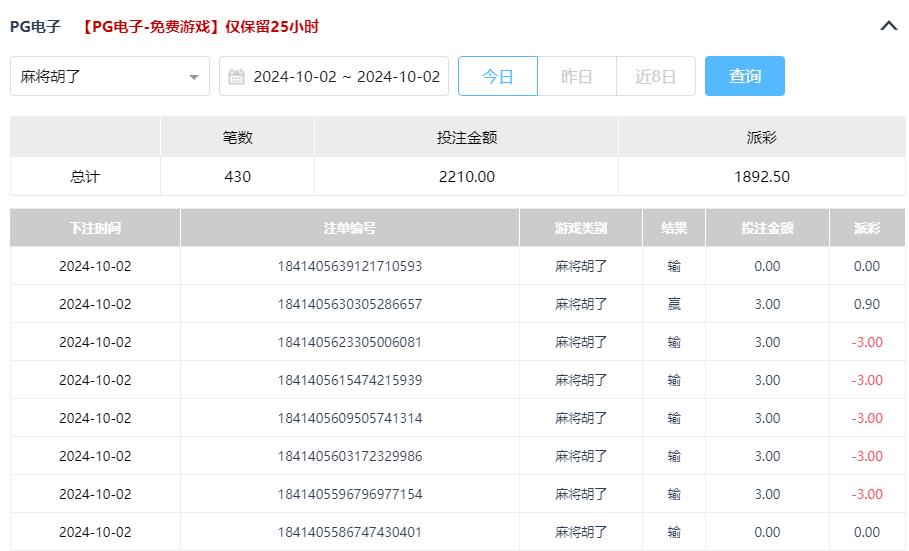Select the row with order 1841405609505741314
The image size is (909, 551).
(350, 418)
